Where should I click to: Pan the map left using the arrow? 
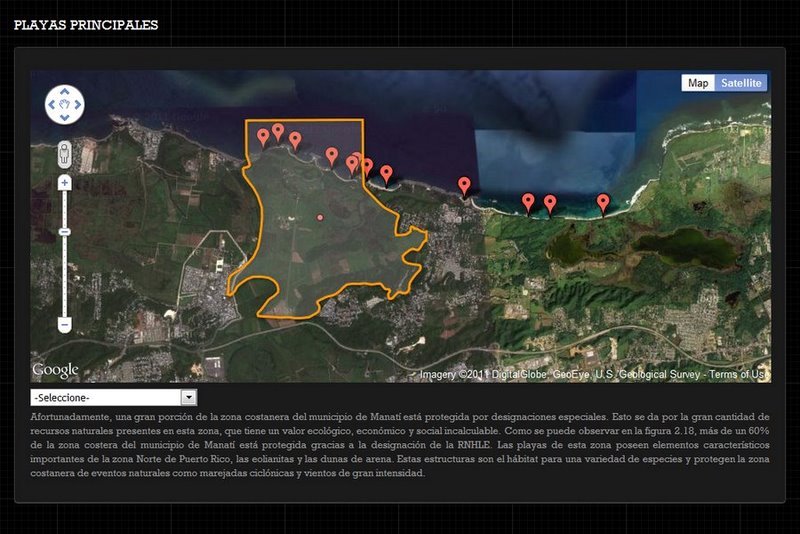click(x=52, y=104)
